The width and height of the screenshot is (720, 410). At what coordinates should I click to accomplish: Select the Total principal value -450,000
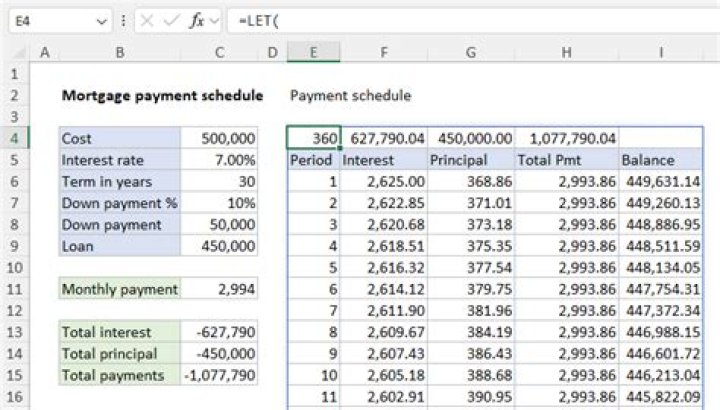219,354
